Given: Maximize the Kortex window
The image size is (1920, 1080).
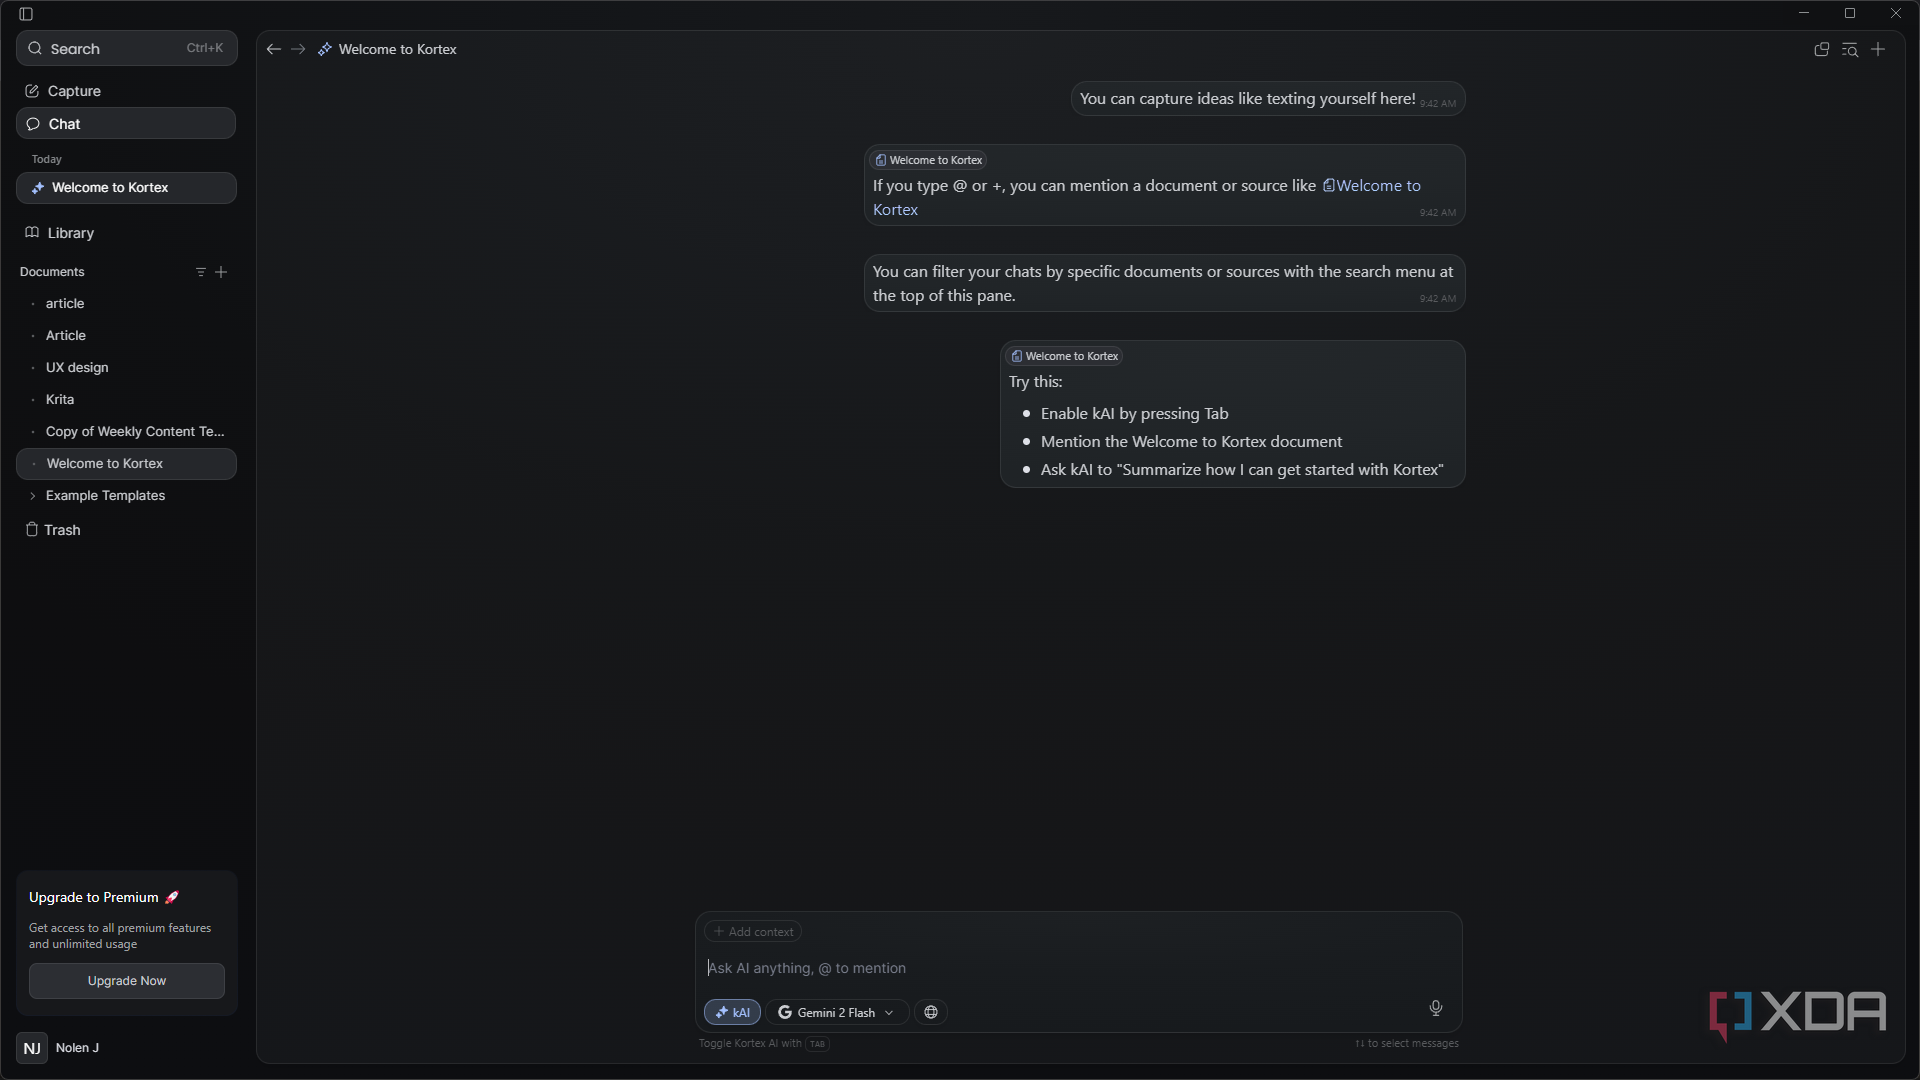Looking at the screenshot, I should (x=1850, y=13).
